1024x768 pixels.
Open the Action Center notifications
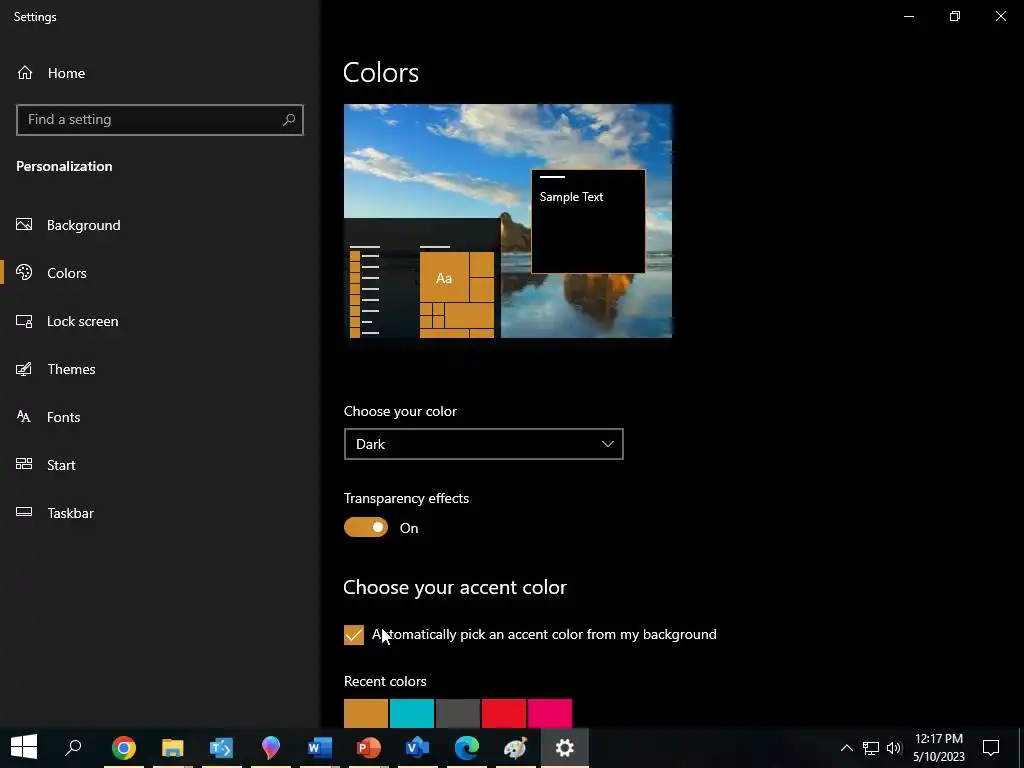coord(991,748)
